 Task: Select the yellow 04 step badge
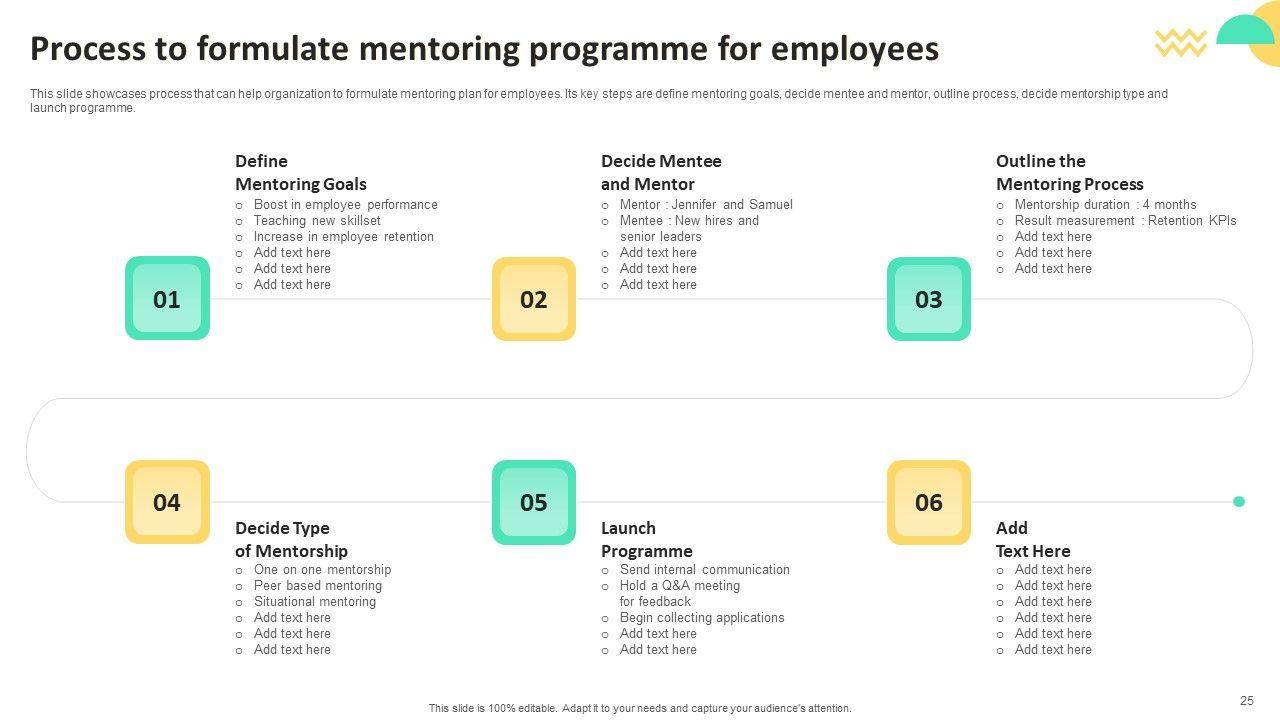[167, 502]
